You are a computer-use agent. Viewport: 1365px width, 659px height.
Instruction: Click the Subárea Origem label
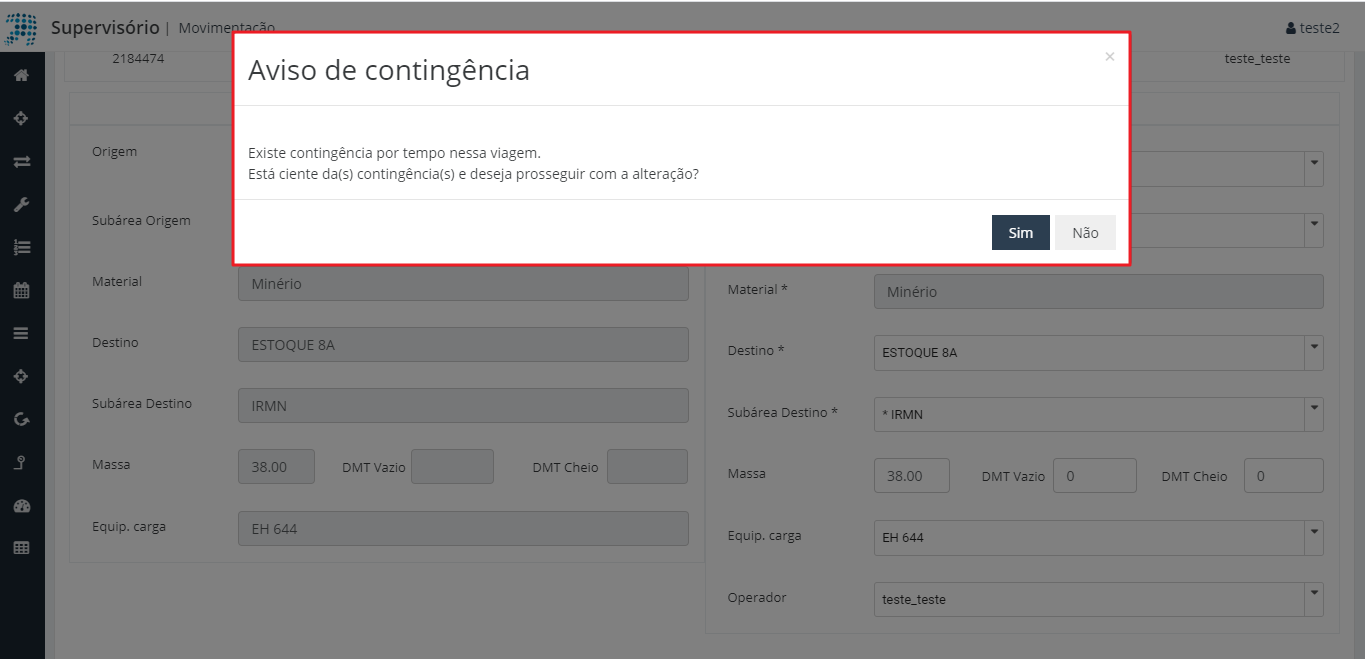click(x=141, y=220)
